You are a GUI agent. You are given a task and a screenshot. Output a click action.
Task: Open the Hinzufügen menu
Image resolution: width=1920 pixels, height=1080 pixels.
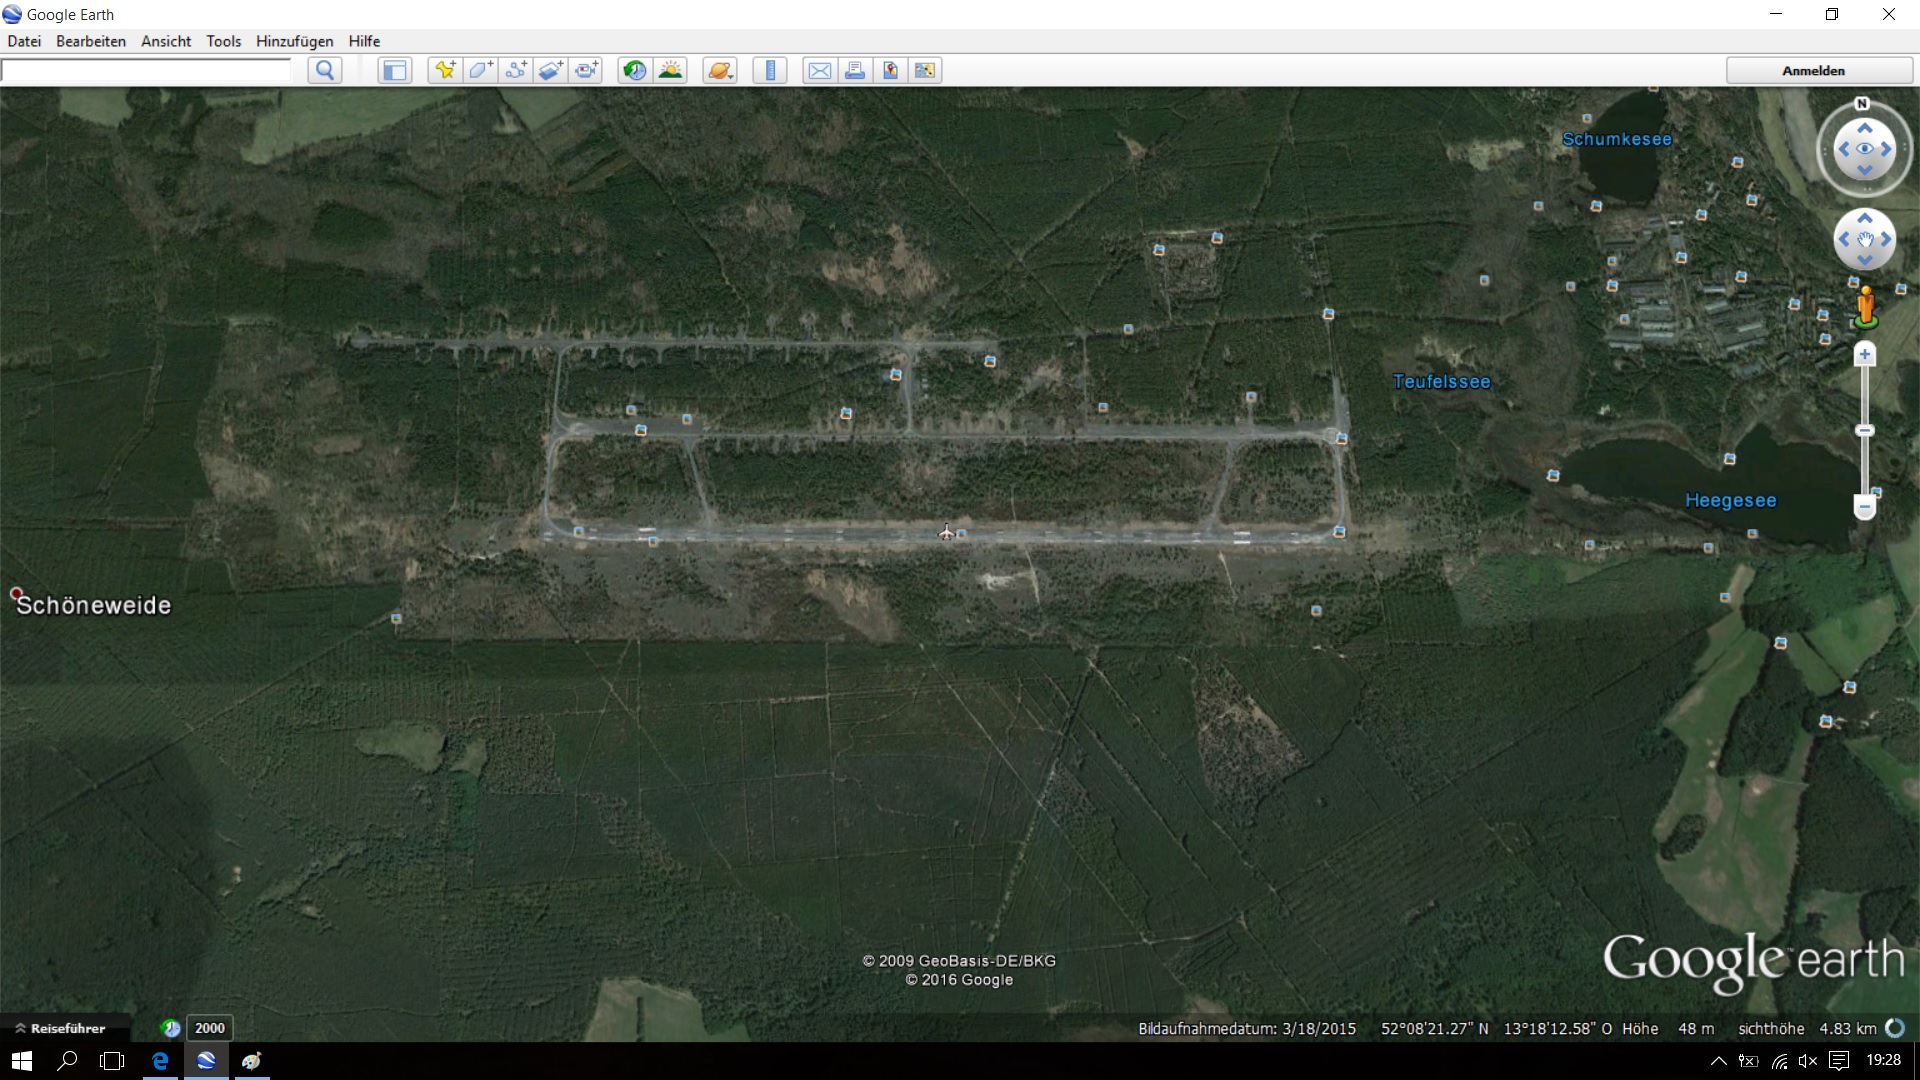point(294,41)
